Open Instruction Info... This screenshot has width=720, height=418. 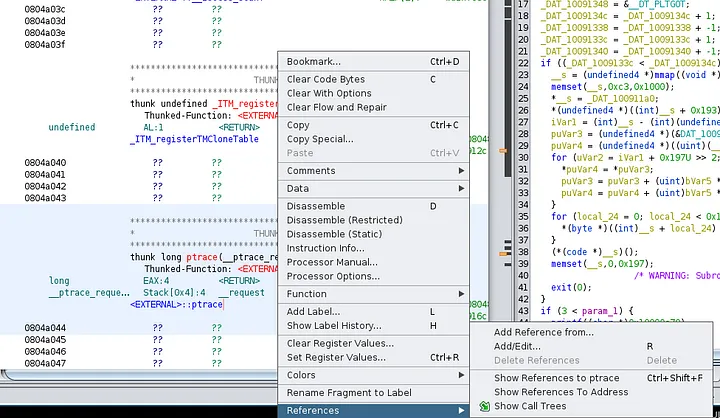[373, 248]
